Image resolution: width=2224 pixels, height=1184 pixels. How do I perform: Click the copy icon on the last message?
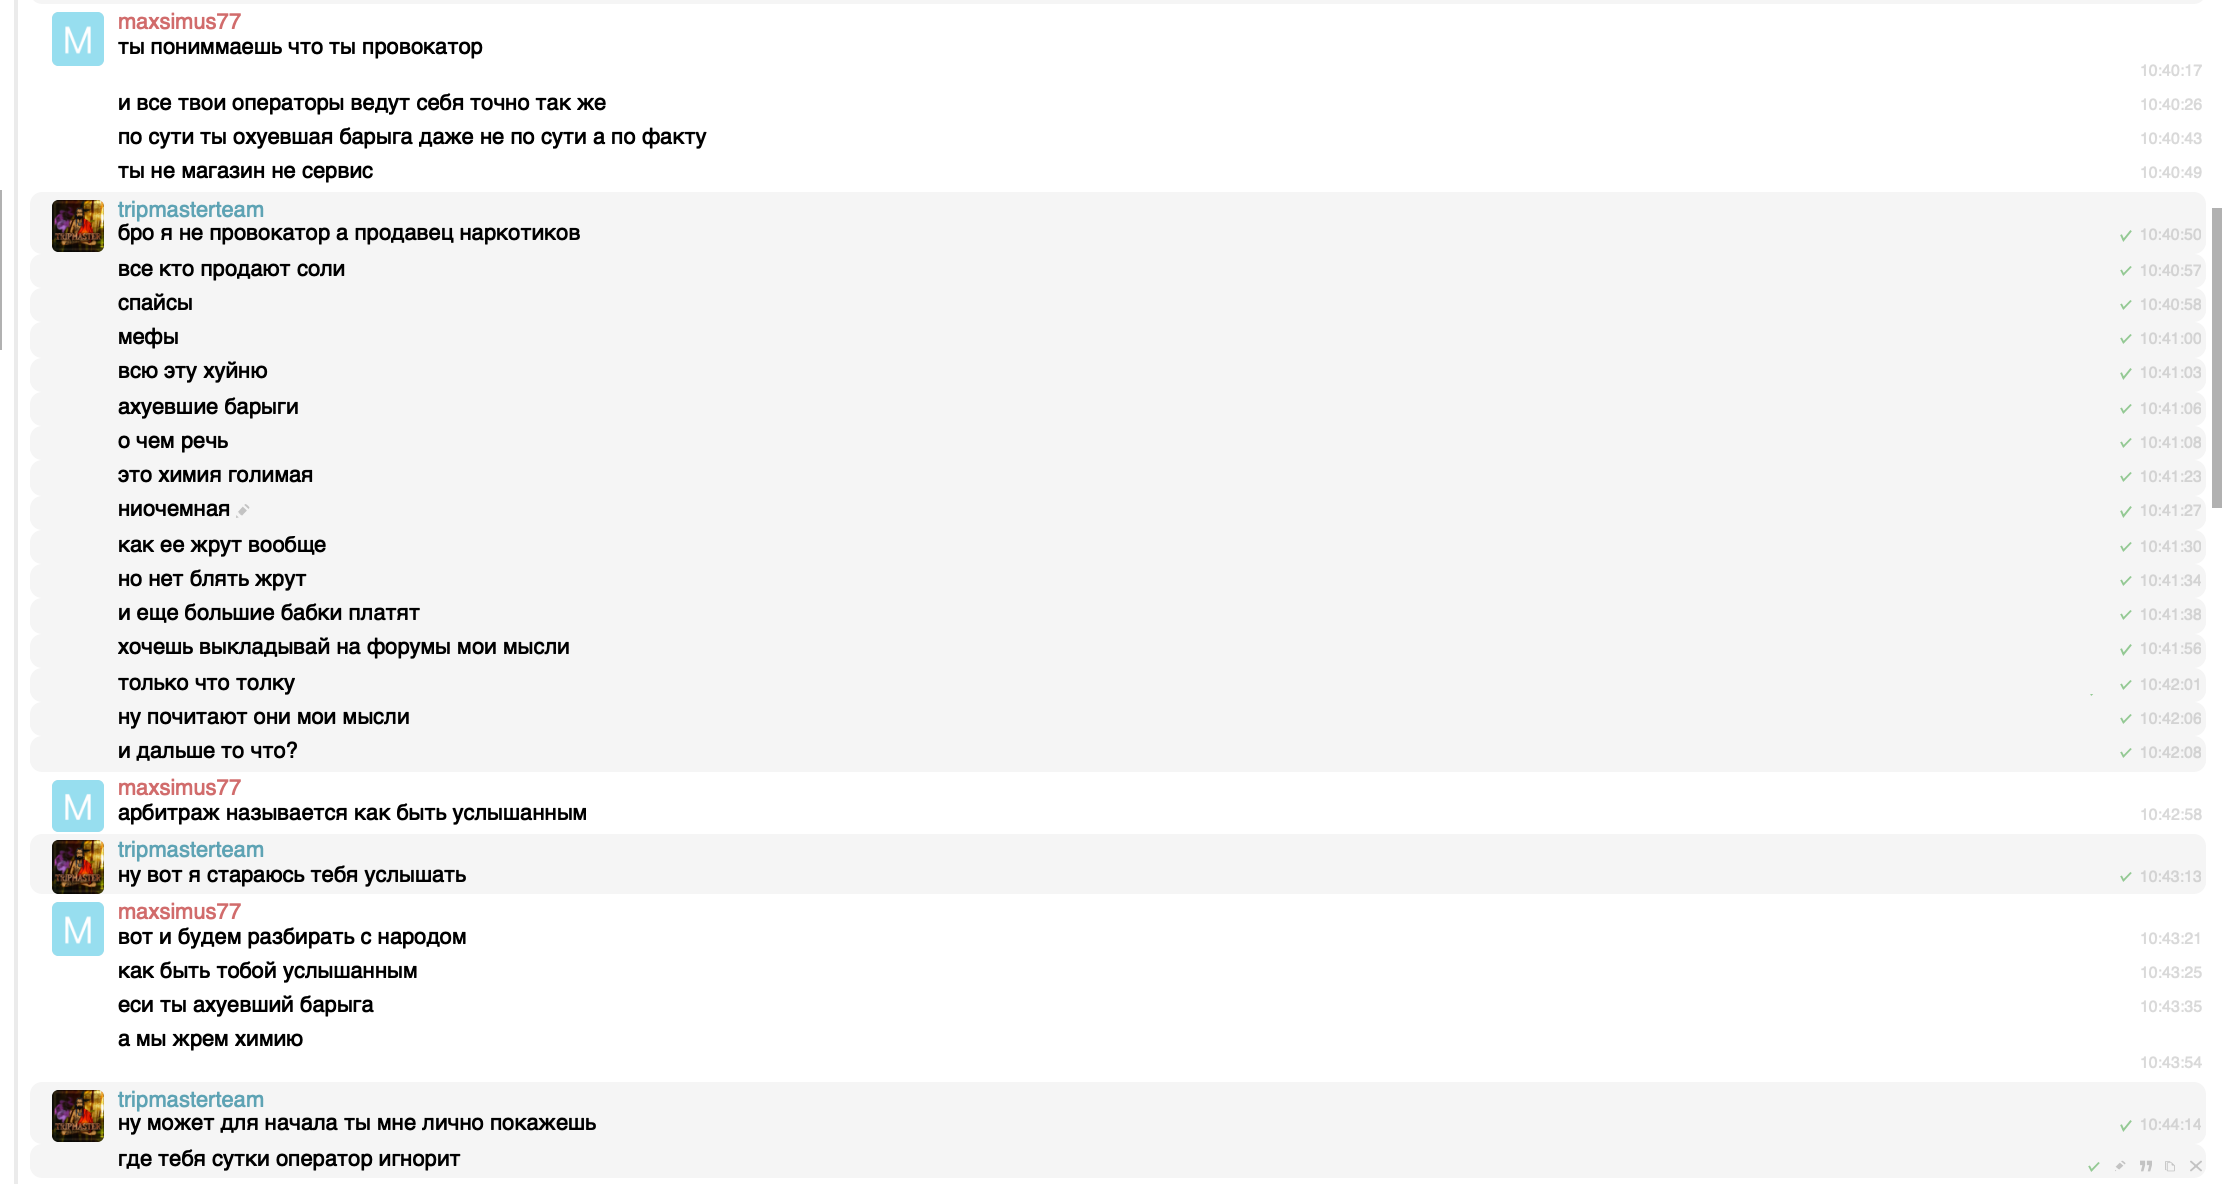(2170, 1166)
